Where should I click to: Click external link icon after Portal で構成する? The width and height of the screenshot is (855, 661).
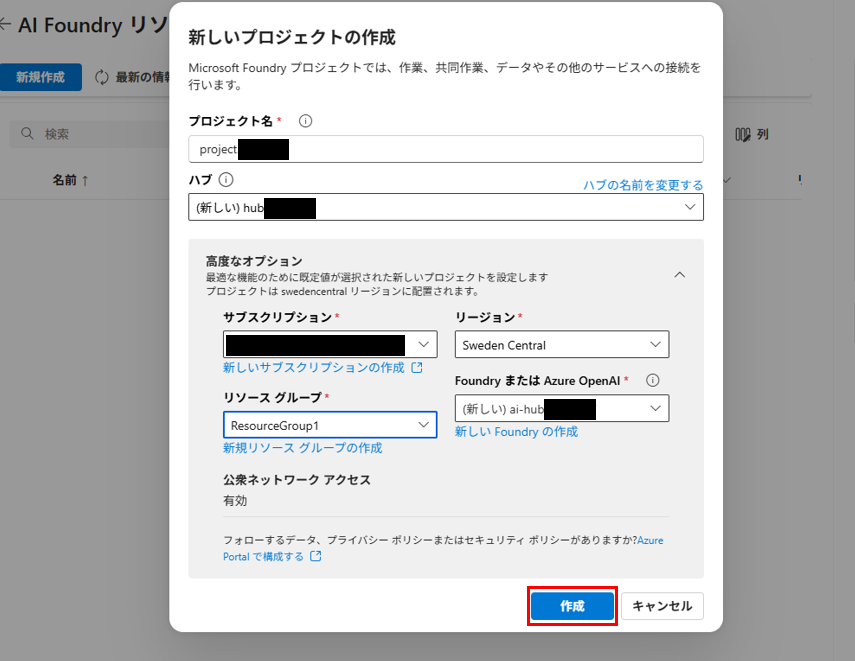(x=316, y=556)
